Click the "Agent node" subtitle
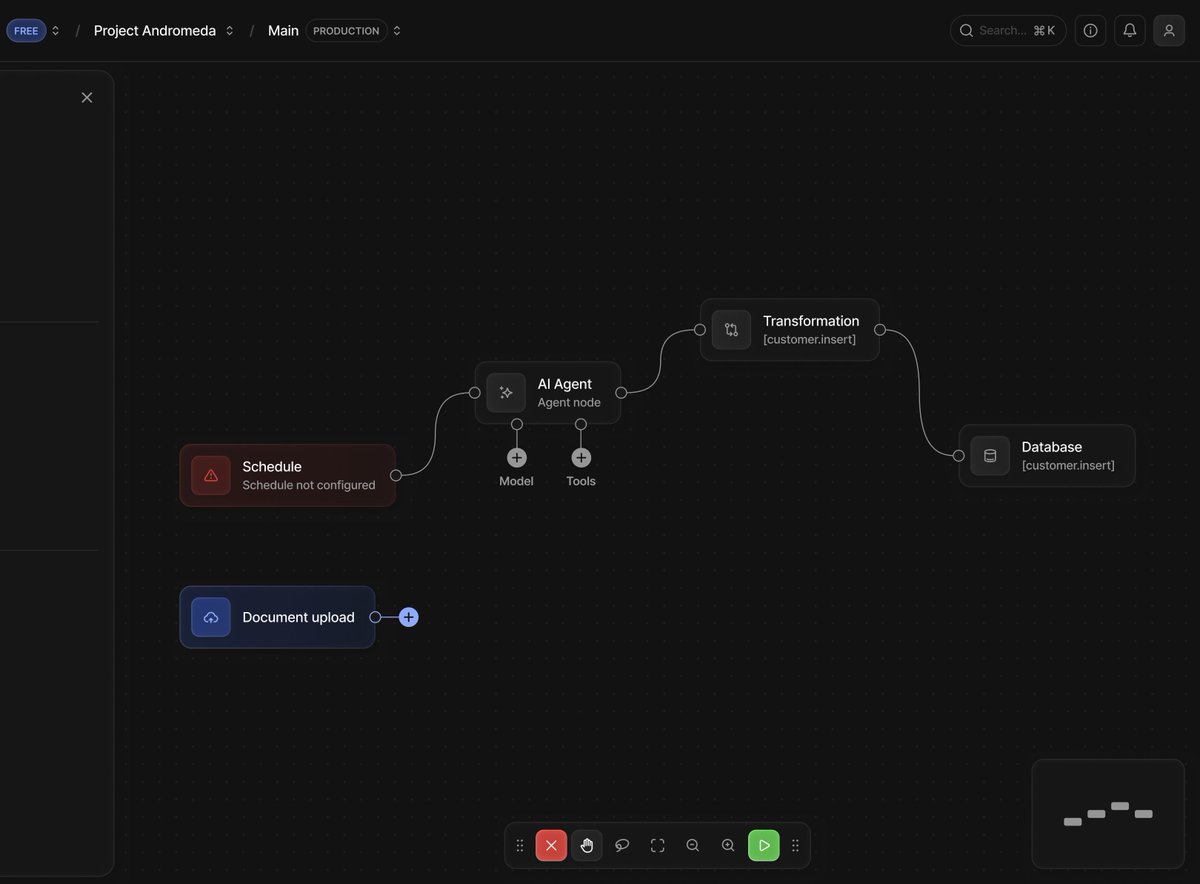 tap(569, 402)
